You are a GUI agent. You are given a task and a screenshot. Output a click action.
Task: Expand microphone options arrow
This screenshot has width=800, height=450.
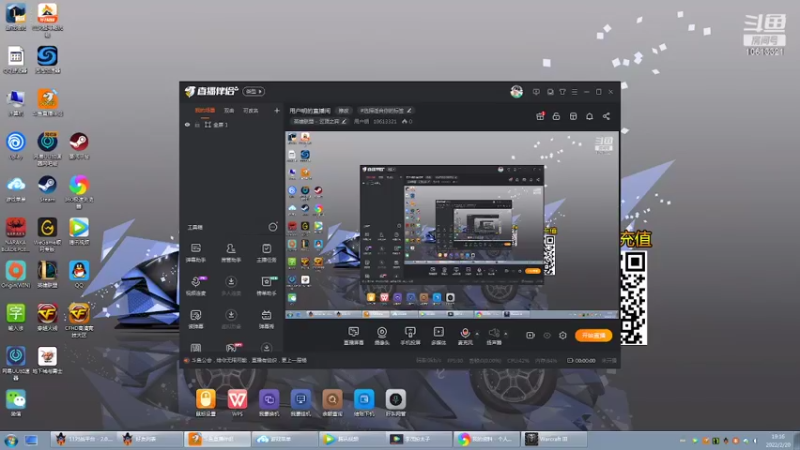pos(477,334)
